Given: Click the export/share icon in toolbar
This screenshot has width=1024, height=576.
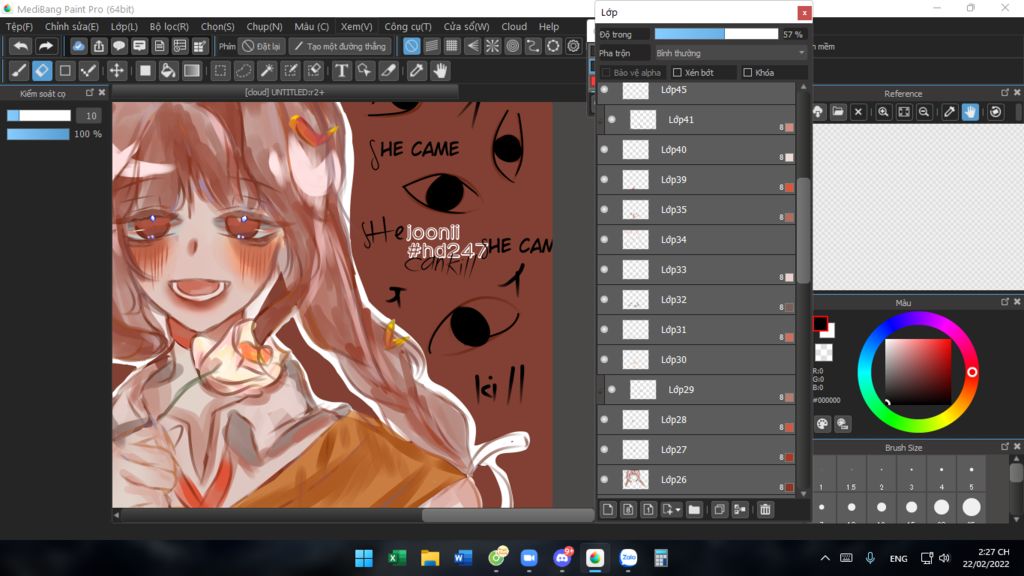Looking at the screenshot, I should (99, 46).
